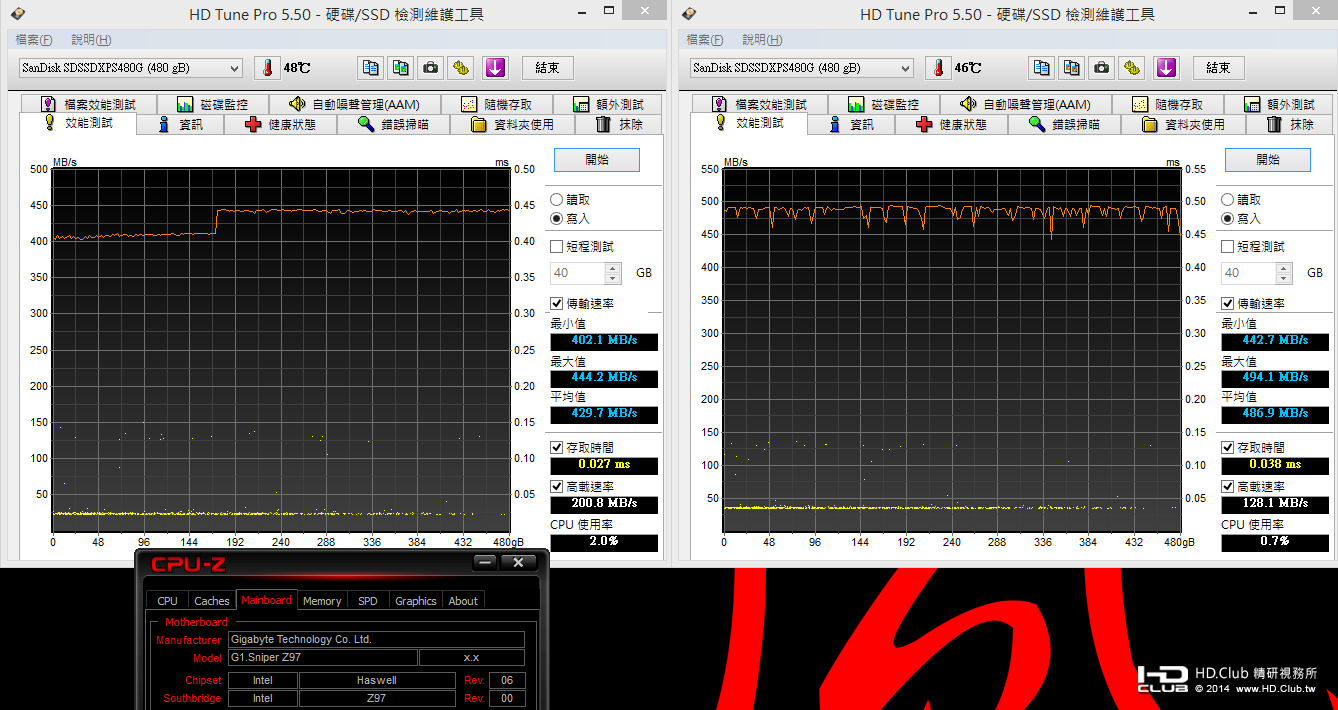The image size is (1338, 710).
Task: Open options wrench icon in 46℃ window
Action: pyautogui.click(x=1131, y=68)
